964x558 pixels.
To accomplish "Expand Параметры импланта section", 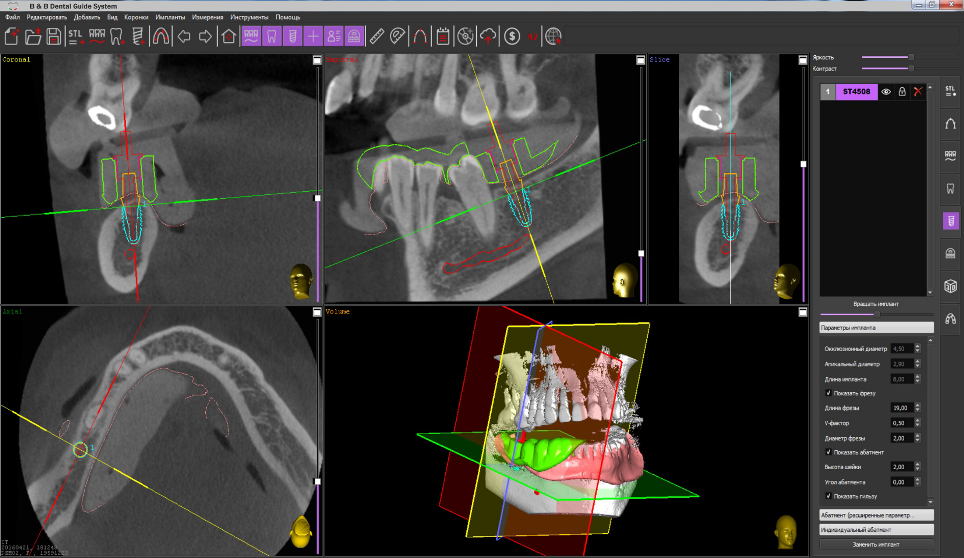I will [x=876, y=328].
